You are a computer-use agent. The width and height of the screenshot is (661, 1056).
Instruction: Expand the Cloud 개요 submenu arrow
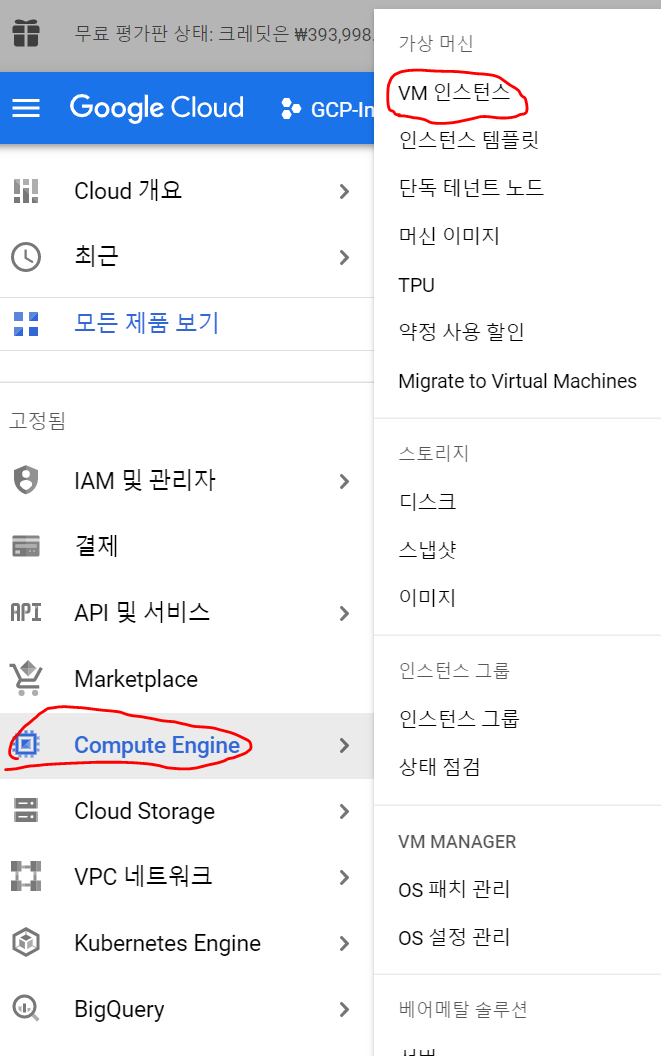(344, 191)
